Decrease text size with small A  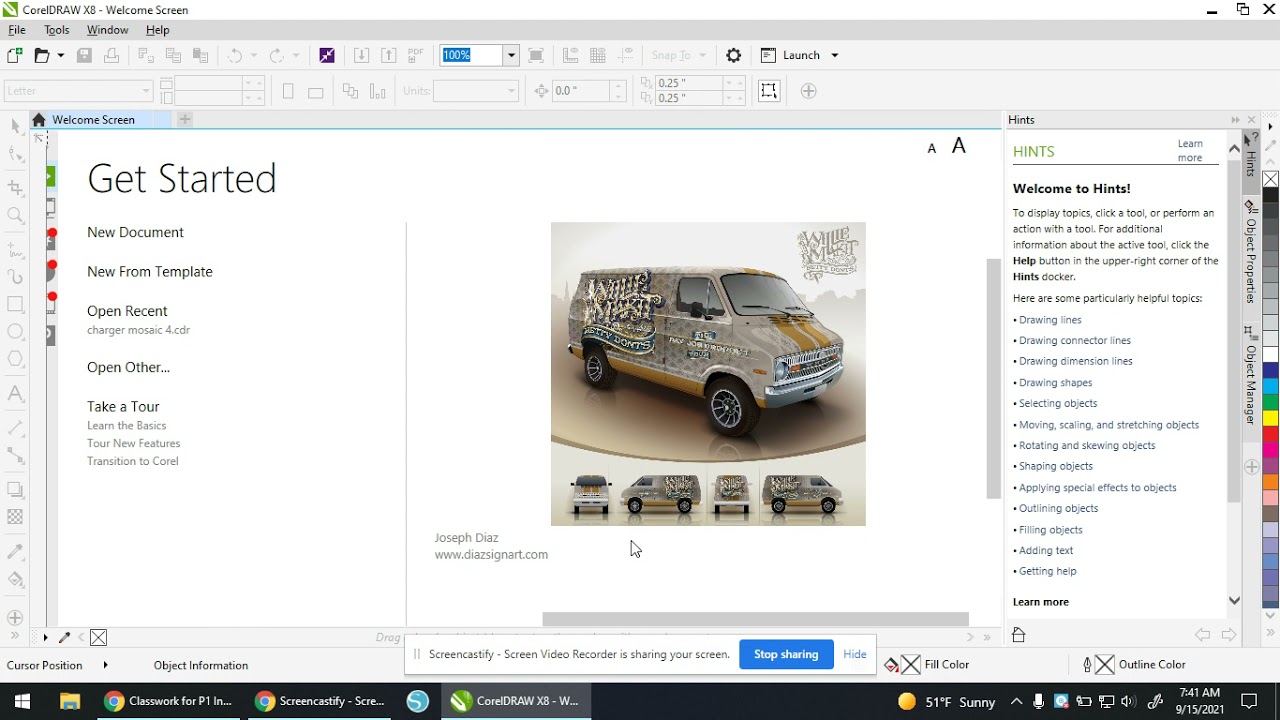(932, 148)
